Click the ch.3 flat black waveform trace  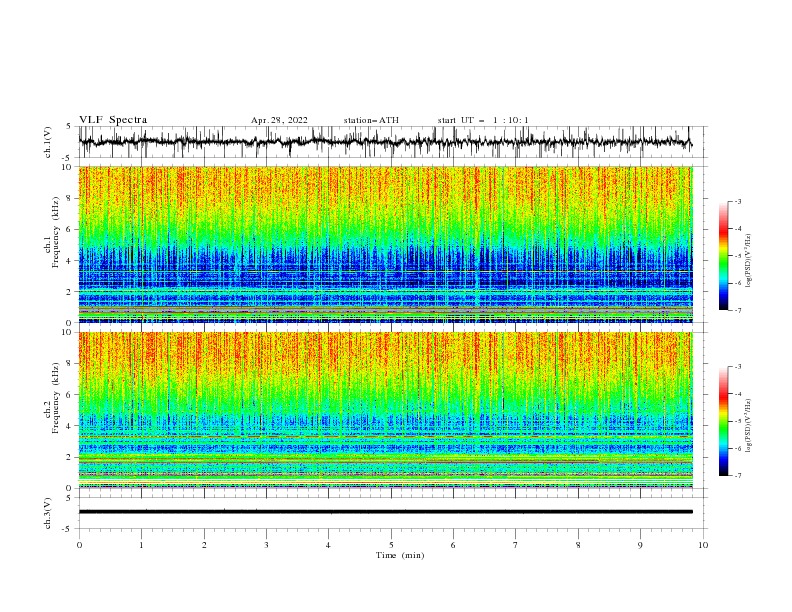(385, 512)
